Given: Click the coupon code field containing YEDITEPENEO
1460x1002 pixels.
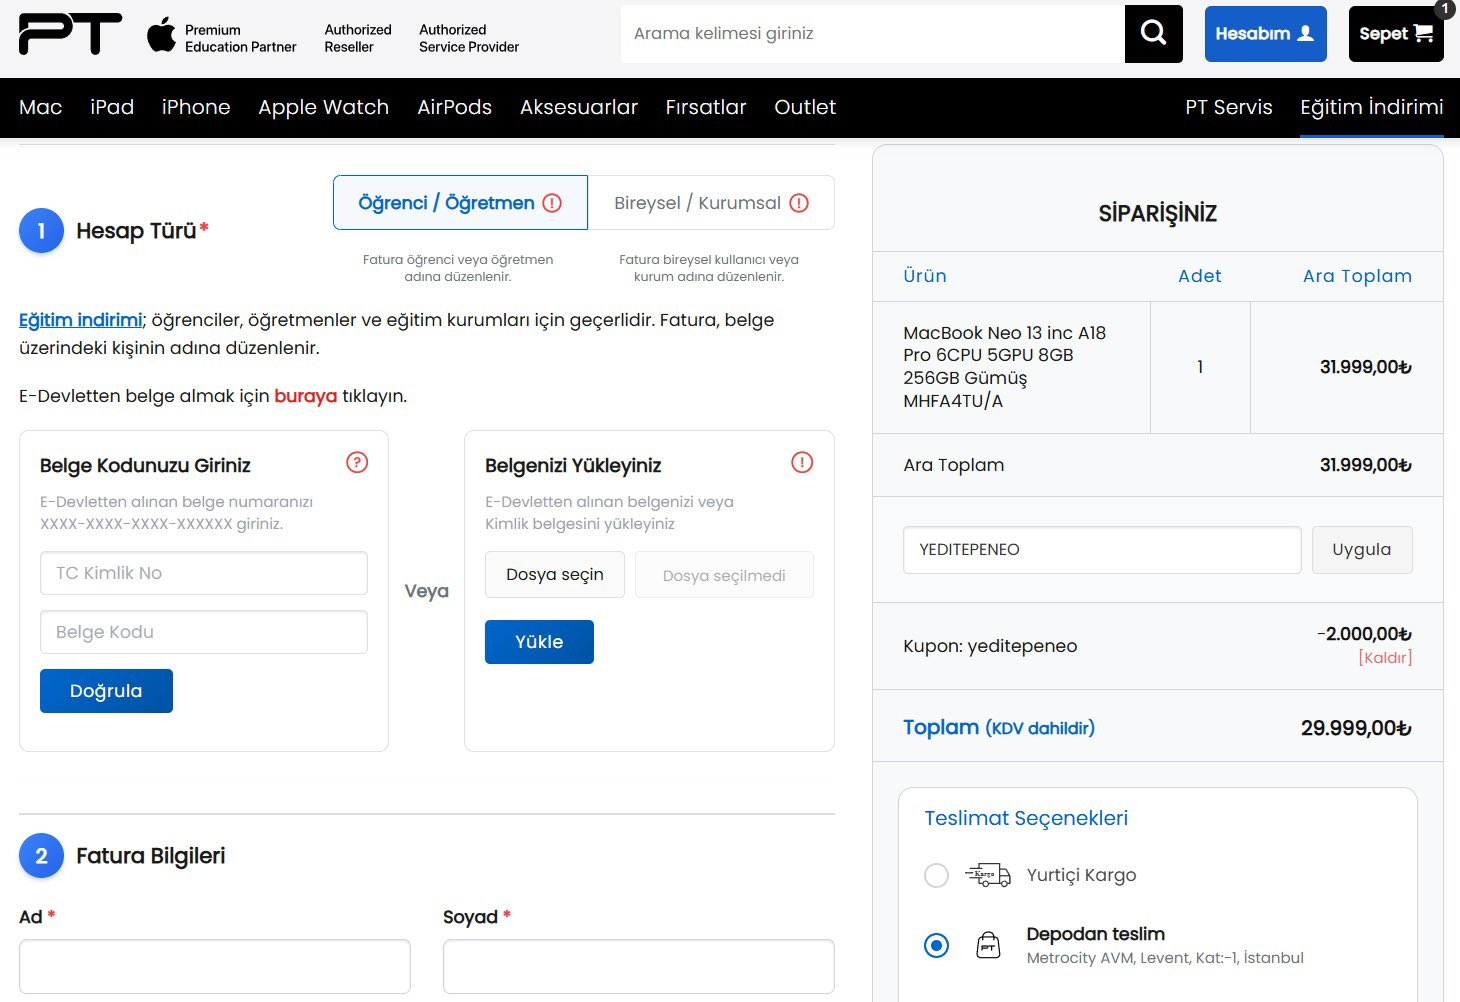Looking at the screenshot, I should pos(1102,550).
